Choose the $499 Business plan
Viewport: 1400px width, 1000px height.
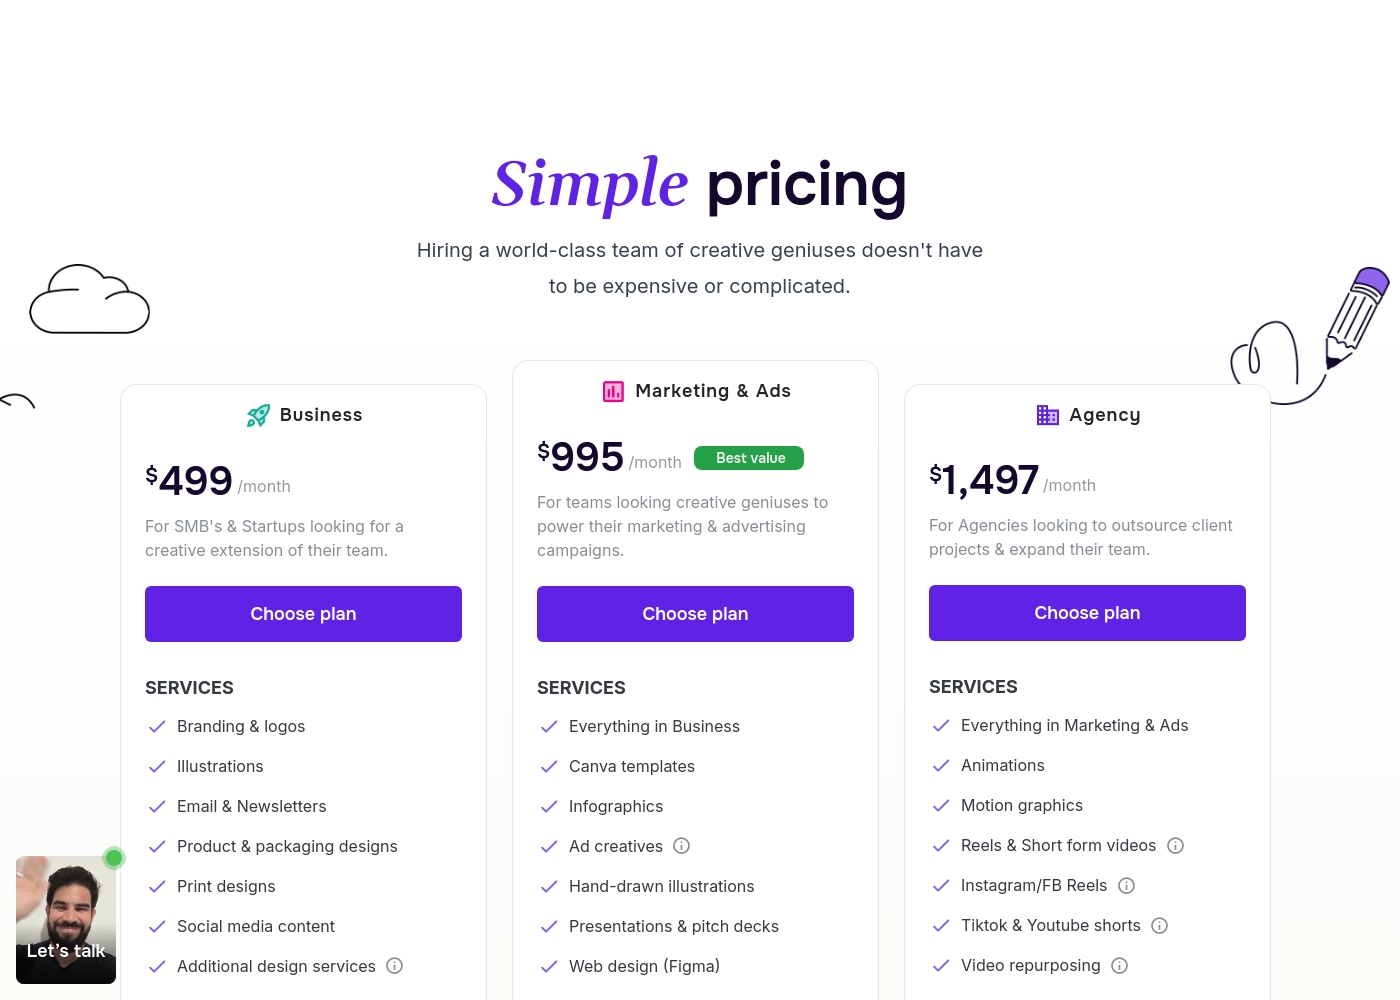303,614
